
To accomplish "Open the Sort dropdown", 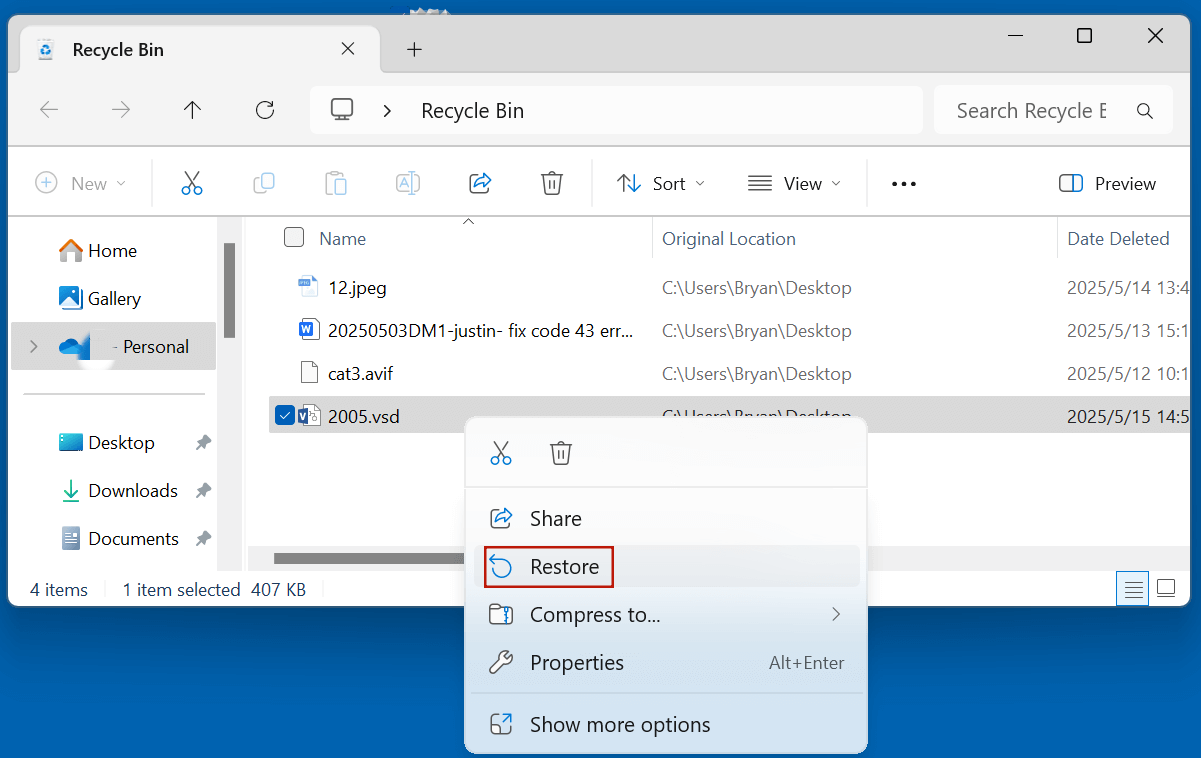I will [x=660, y=183].
